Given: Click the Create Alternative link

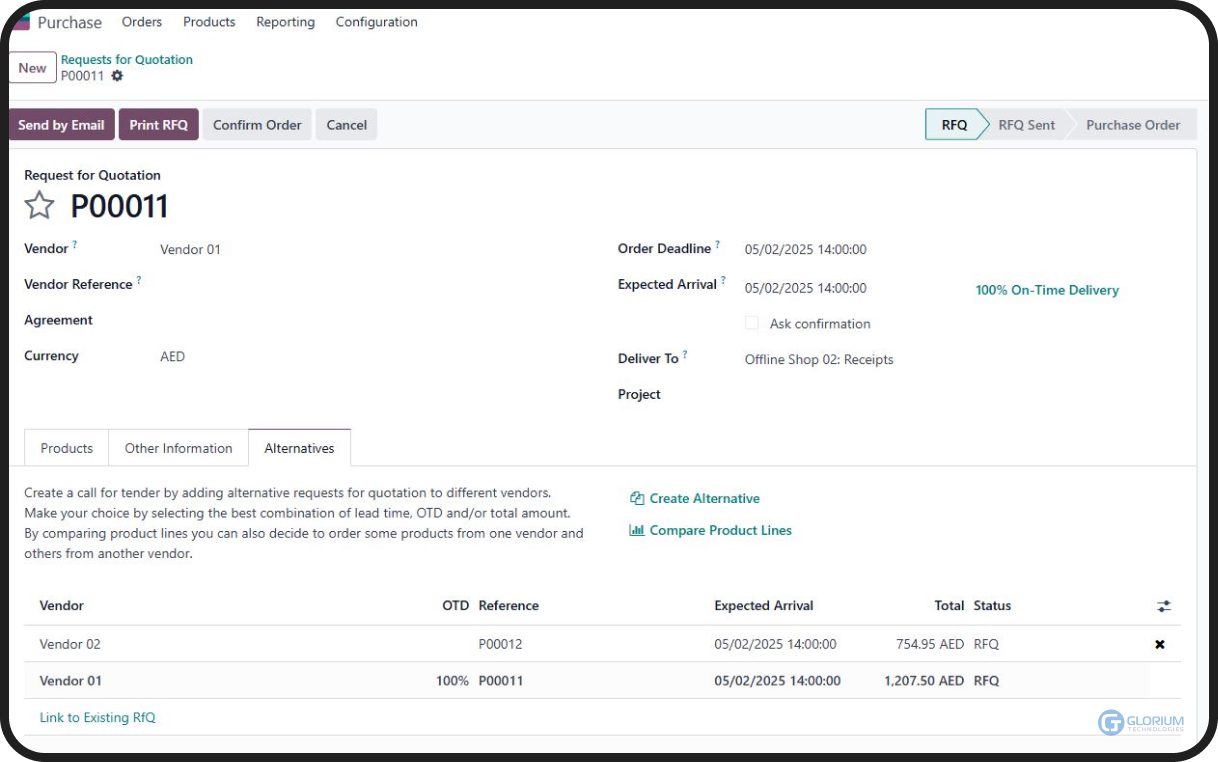Looking at the screenshot, I should tap(704, 498).
